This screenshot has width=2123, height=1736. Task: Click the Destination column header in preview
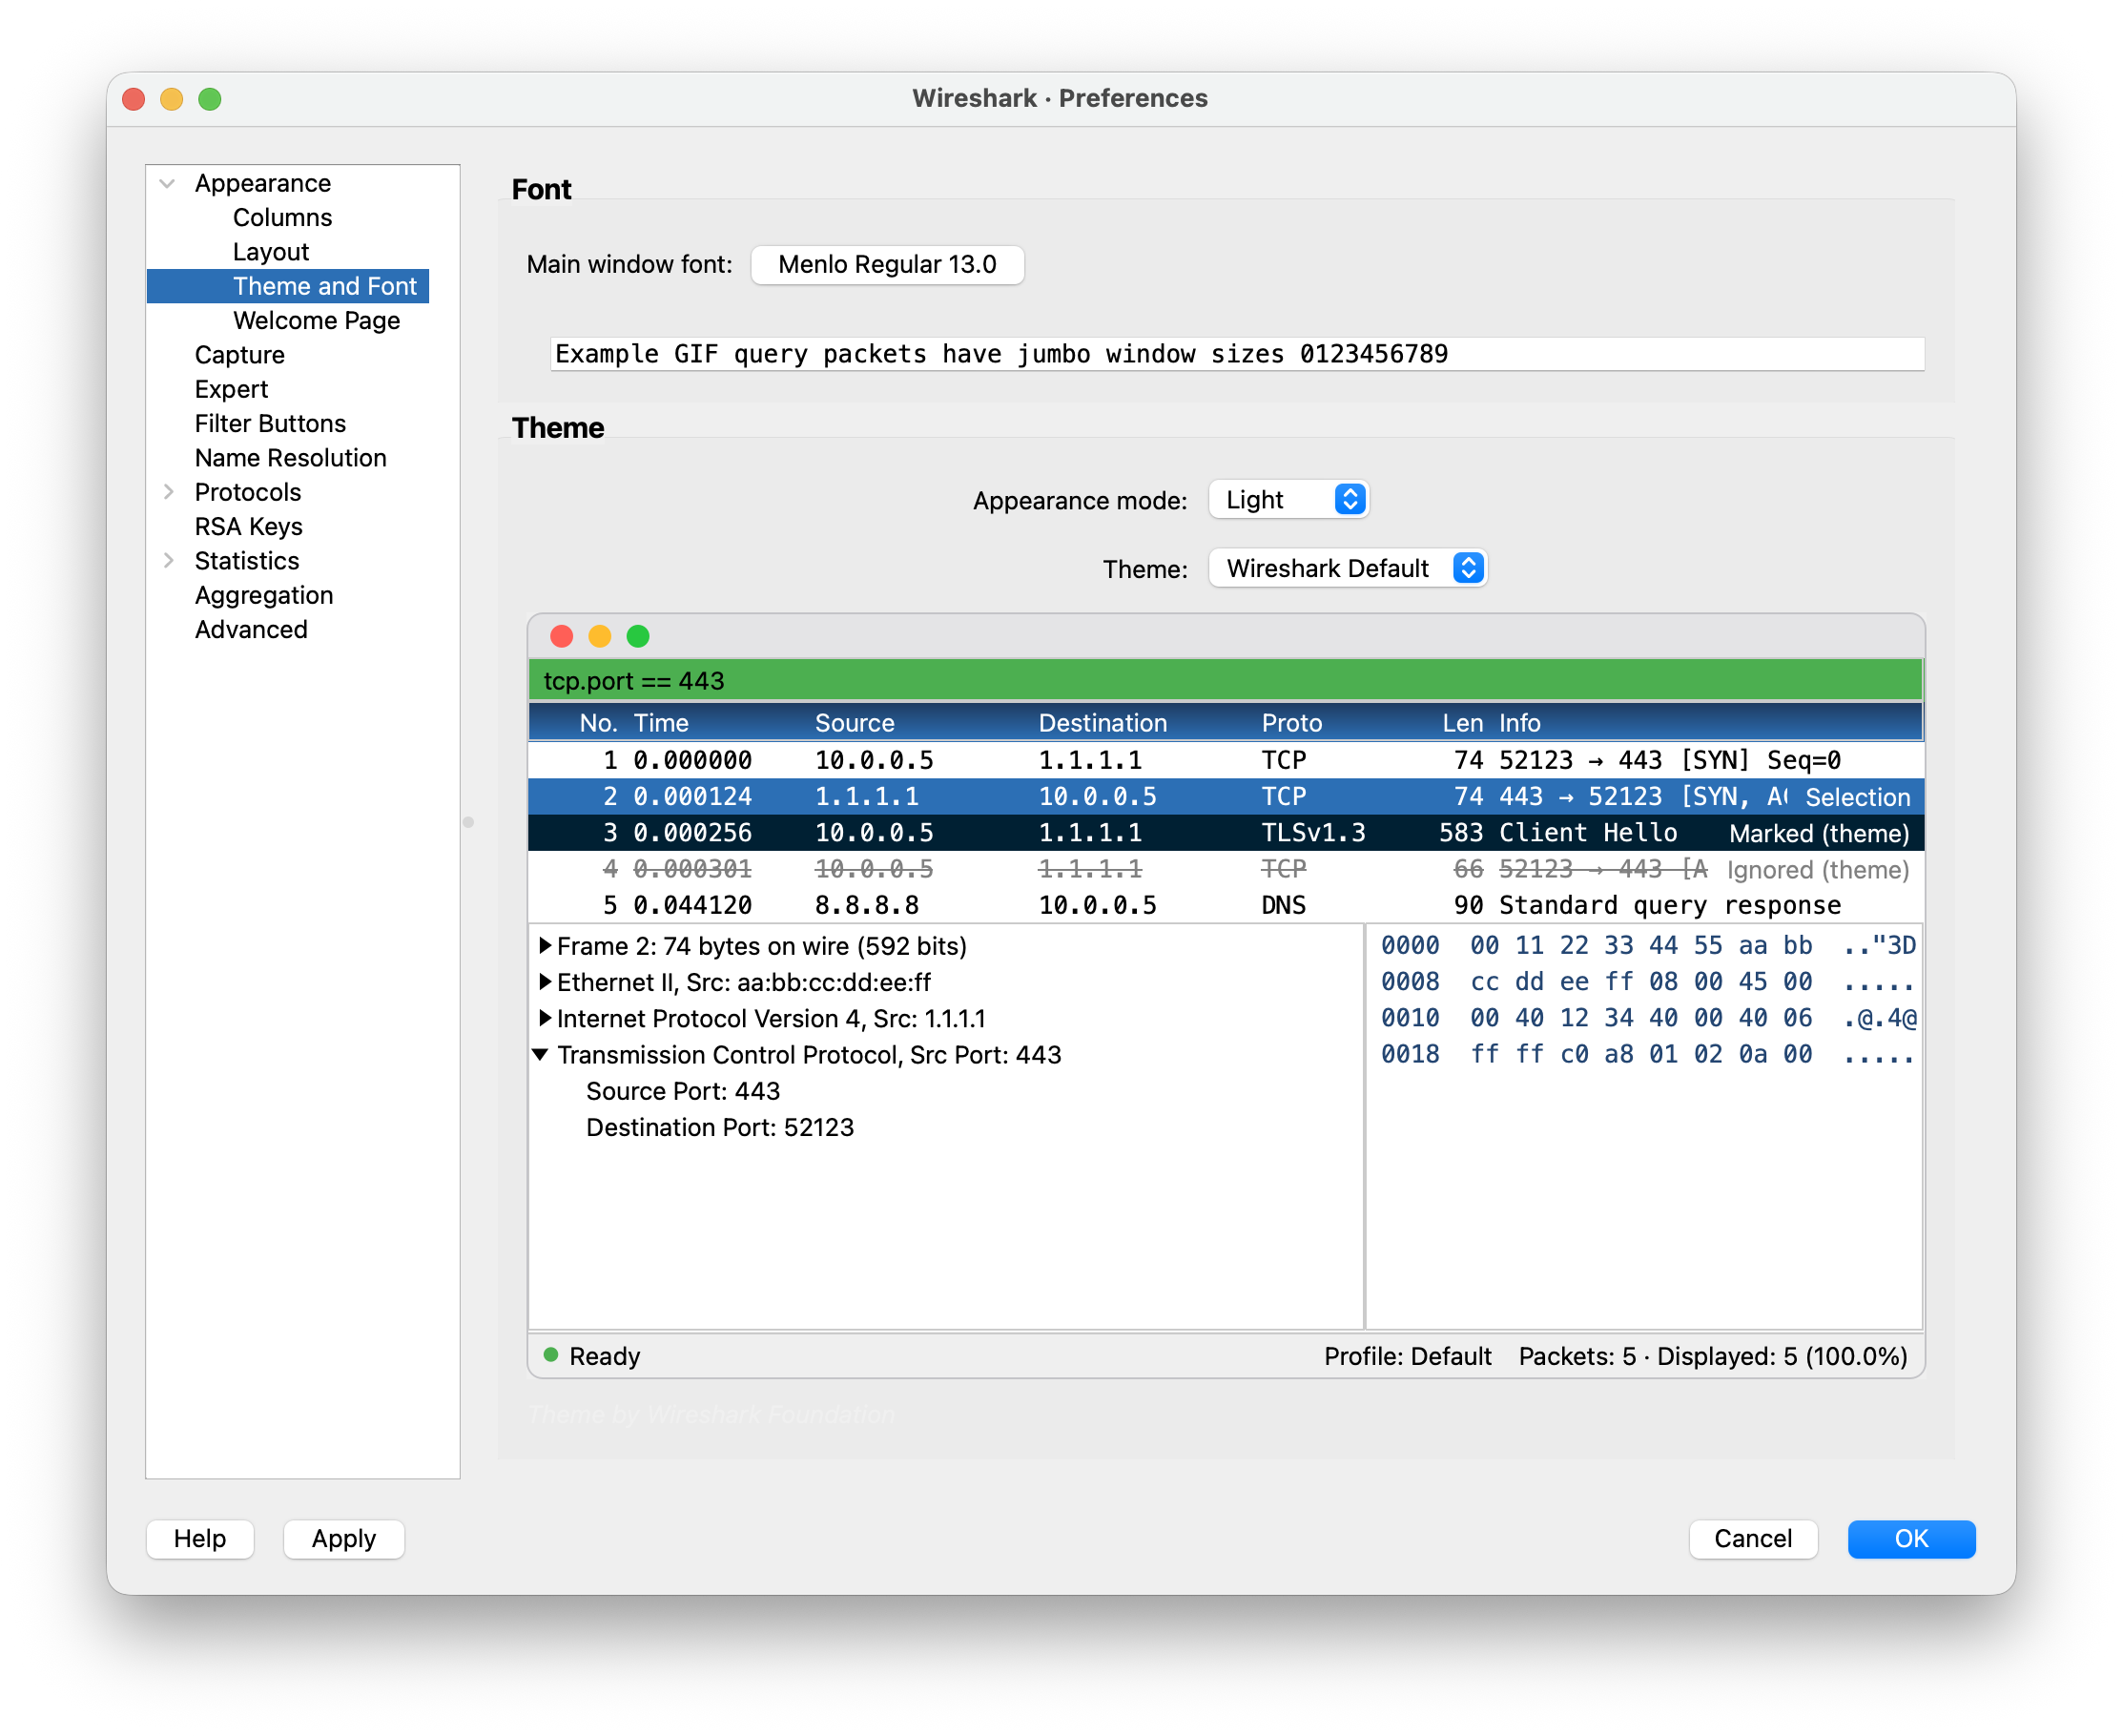(1102, 723)
